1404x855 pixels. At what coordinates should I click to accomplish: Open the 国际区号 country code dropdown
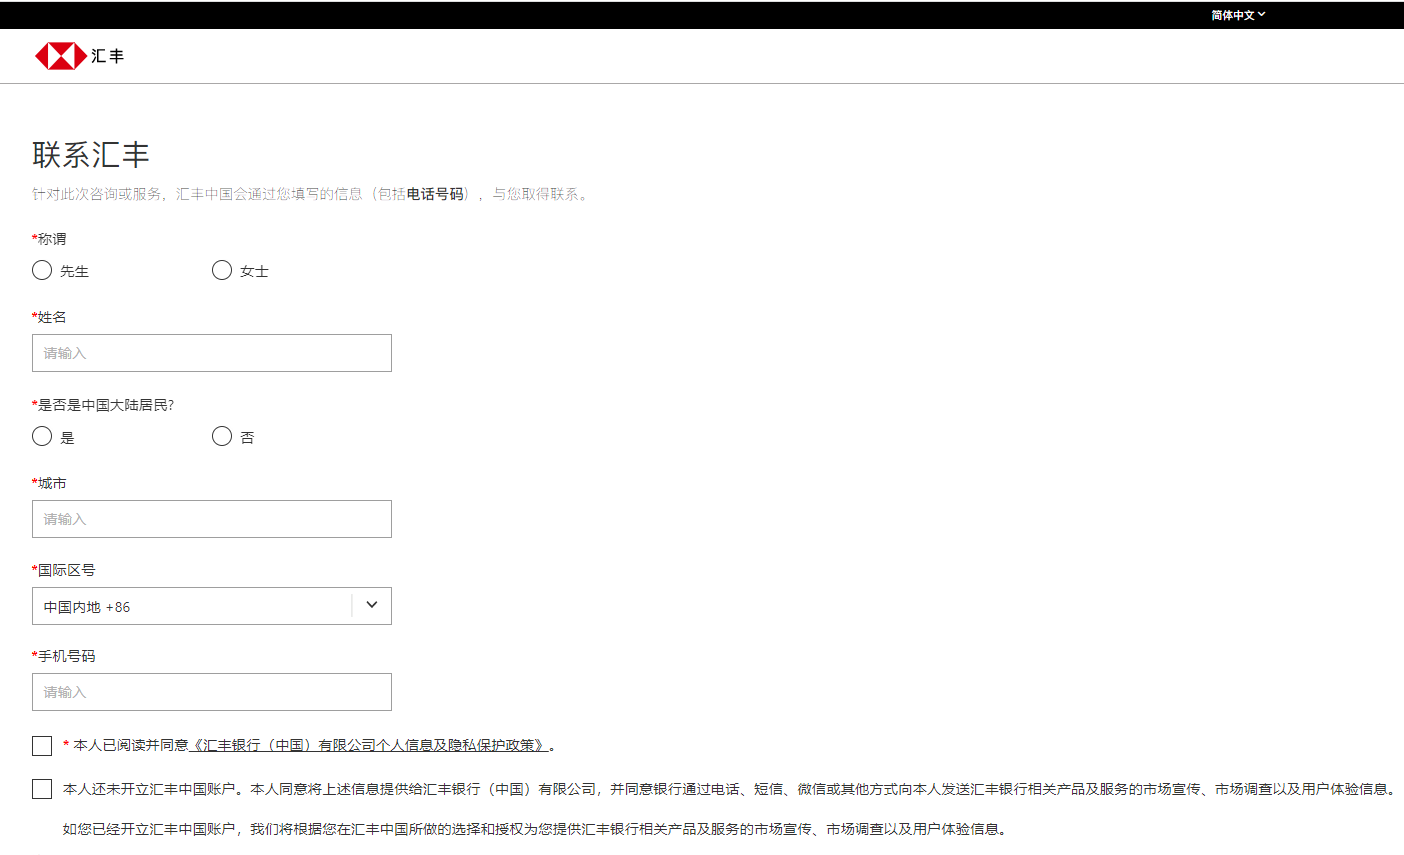(x=212, y=606)
